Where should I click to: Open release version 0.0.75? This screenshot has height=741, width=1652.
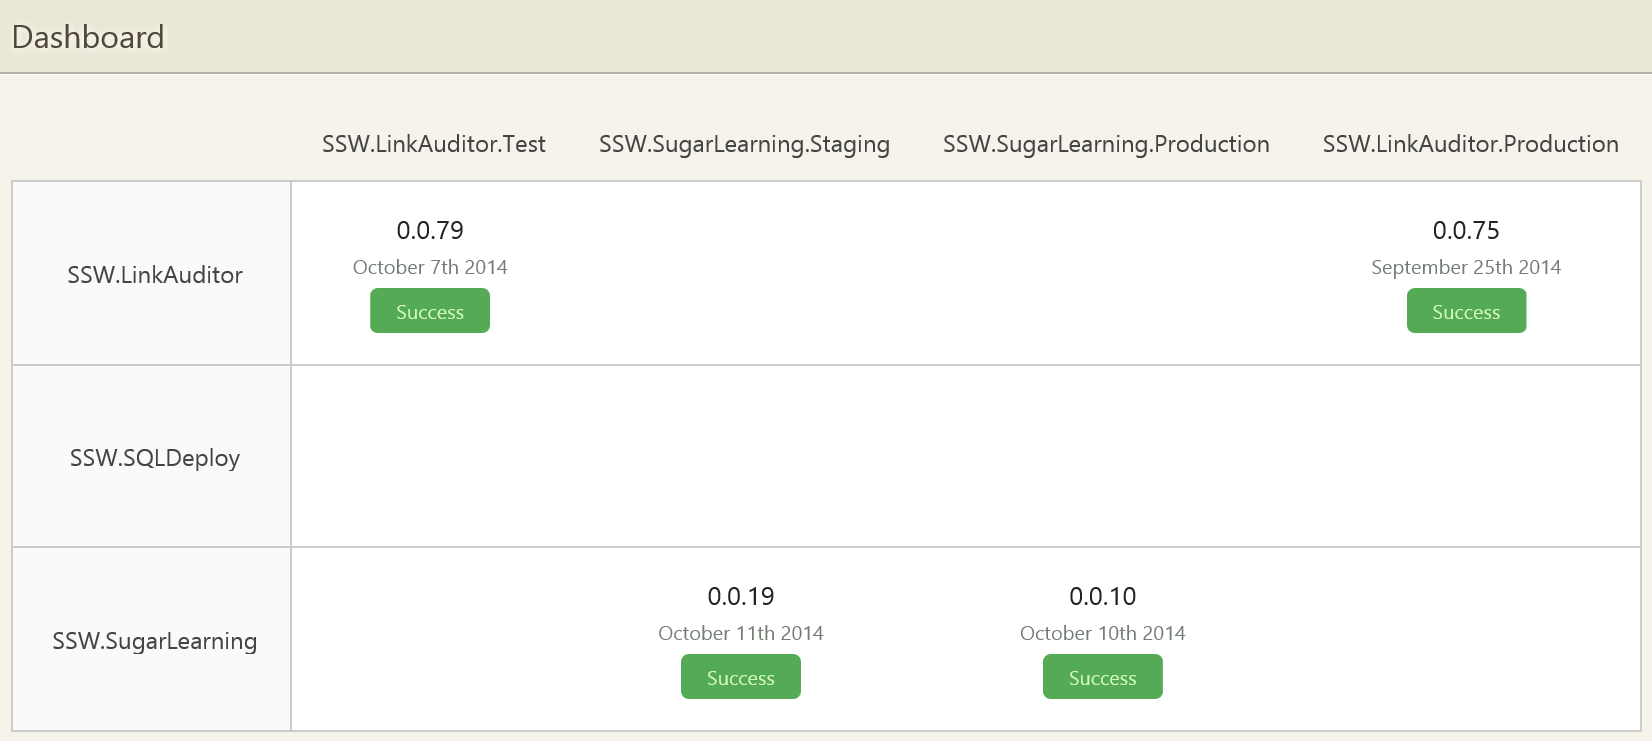(x=1466, y=231)
